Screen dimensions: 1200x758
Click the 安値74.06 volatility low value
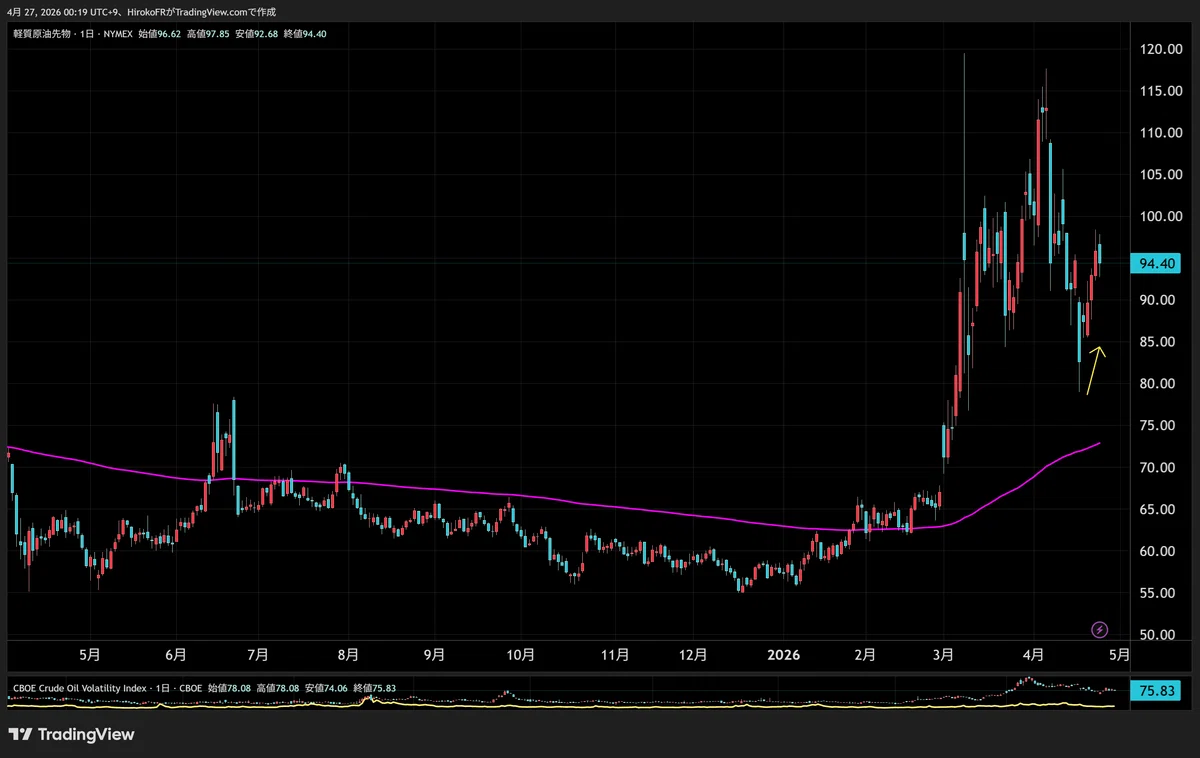point(327,688)
